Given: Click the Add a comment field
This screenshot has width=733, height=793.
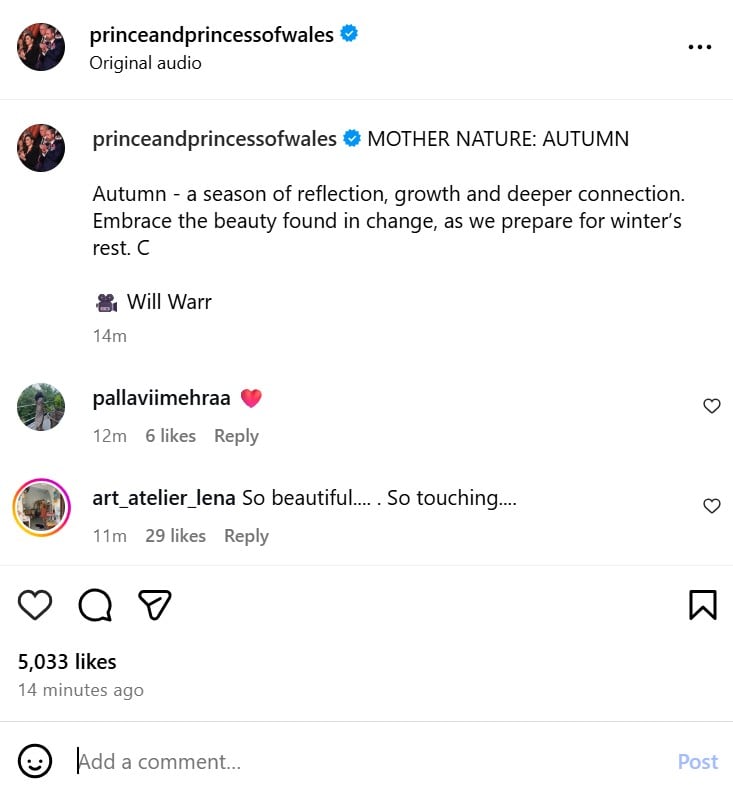Looking at the screenshot, I should click(x=370, y=762).
